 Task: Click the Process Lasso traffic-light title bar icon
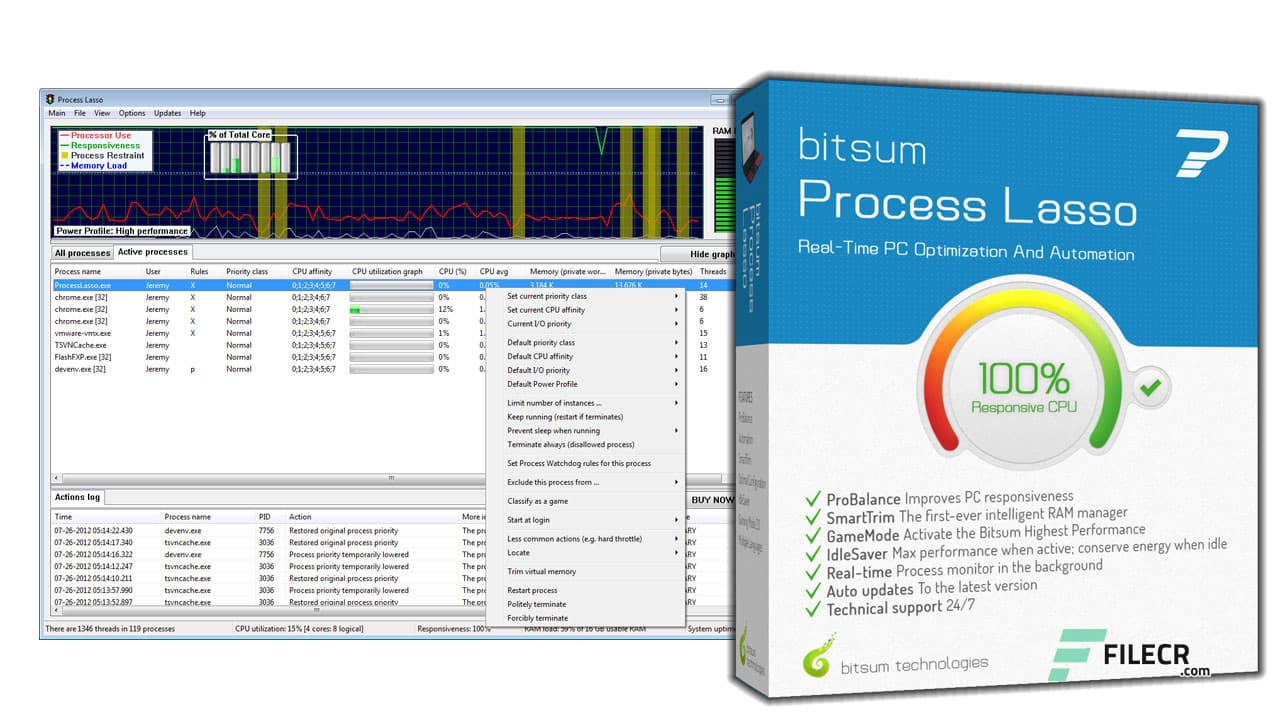[49, 100]
